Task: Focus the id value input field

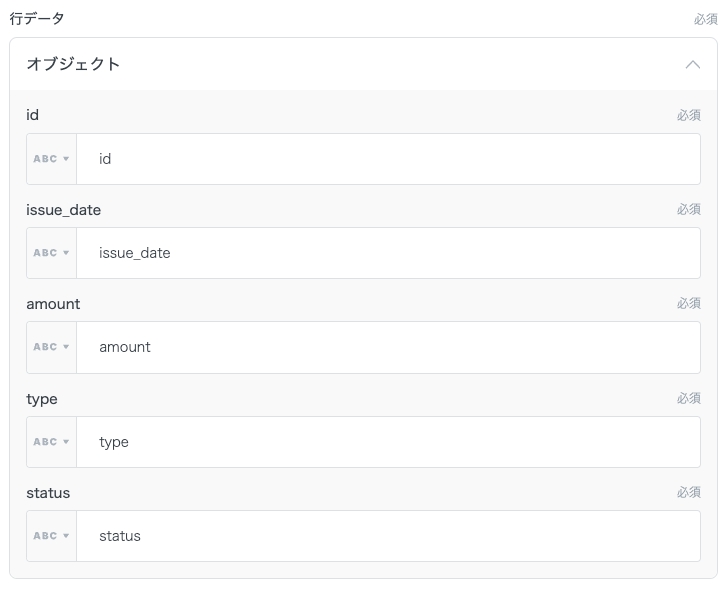Action: click(388, 159)
